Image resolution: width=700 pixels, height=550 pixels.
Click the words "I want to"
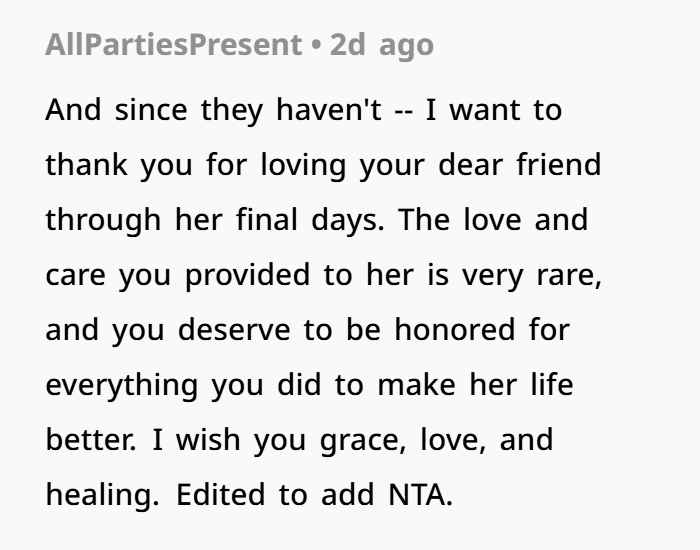click(x=494, y=109)
